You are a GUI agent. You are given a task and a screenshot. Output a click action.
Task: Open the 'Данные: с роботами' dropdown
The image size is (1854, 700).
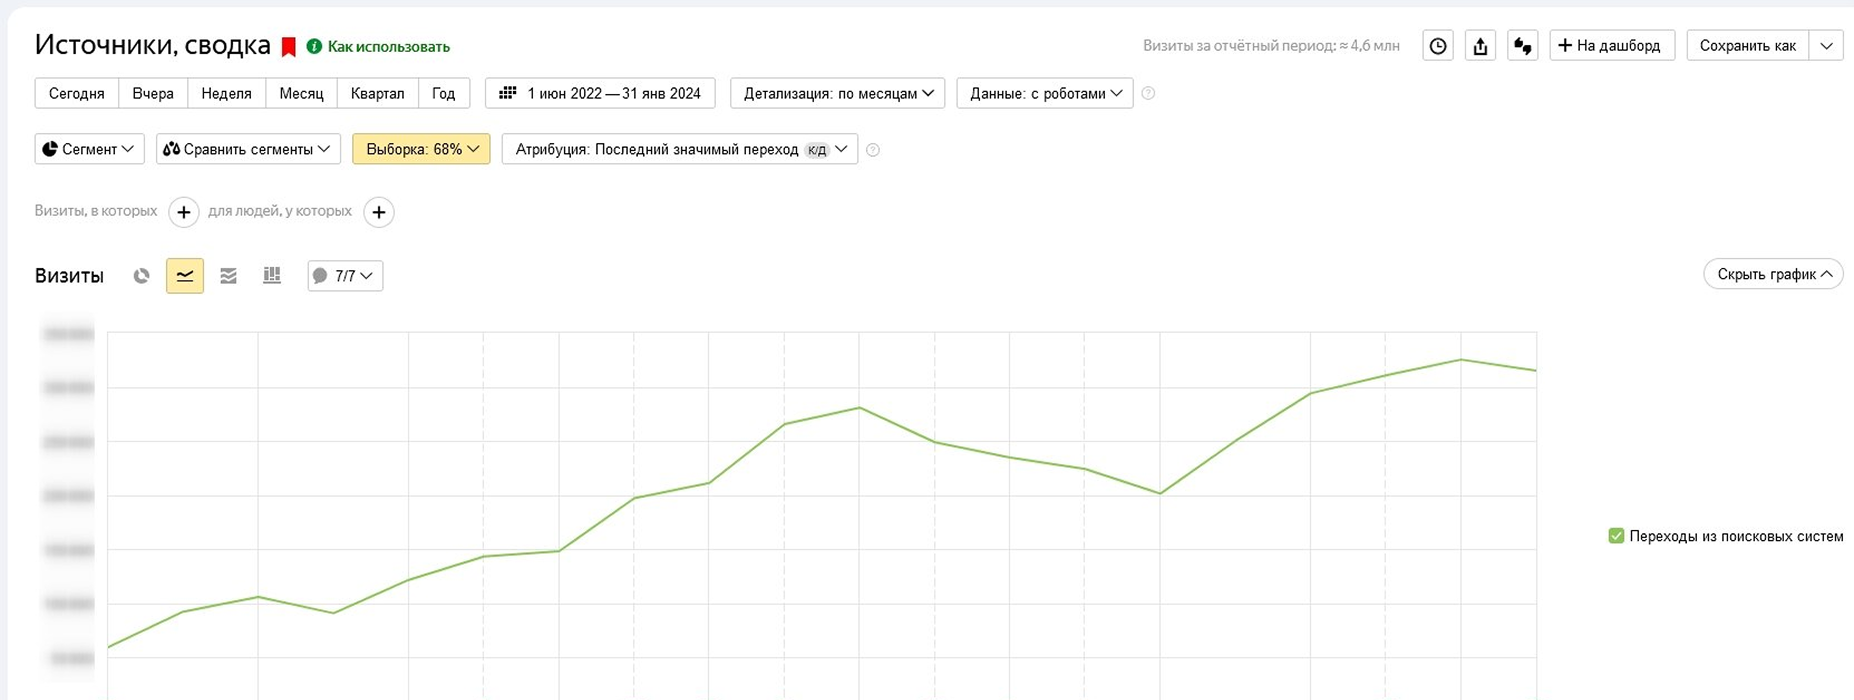pyautogui.click(x=1045, y=93)
